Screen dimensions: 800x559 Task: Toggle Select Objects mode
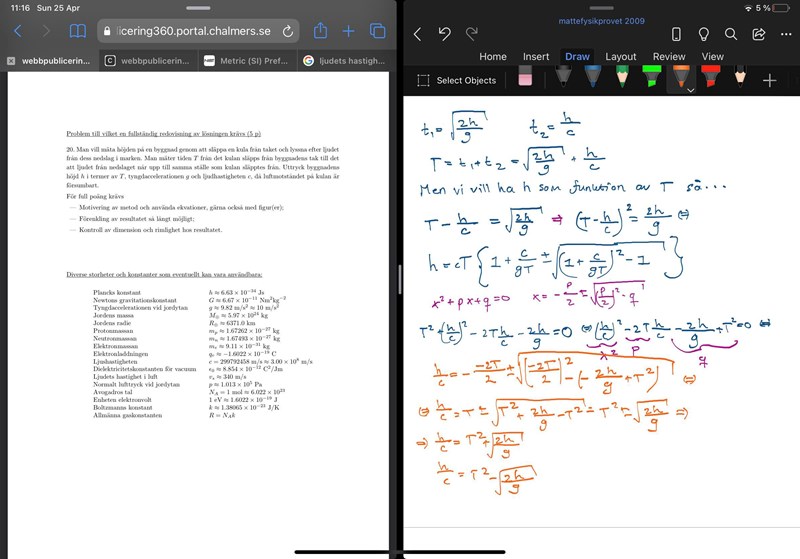[x=456, y=80]
